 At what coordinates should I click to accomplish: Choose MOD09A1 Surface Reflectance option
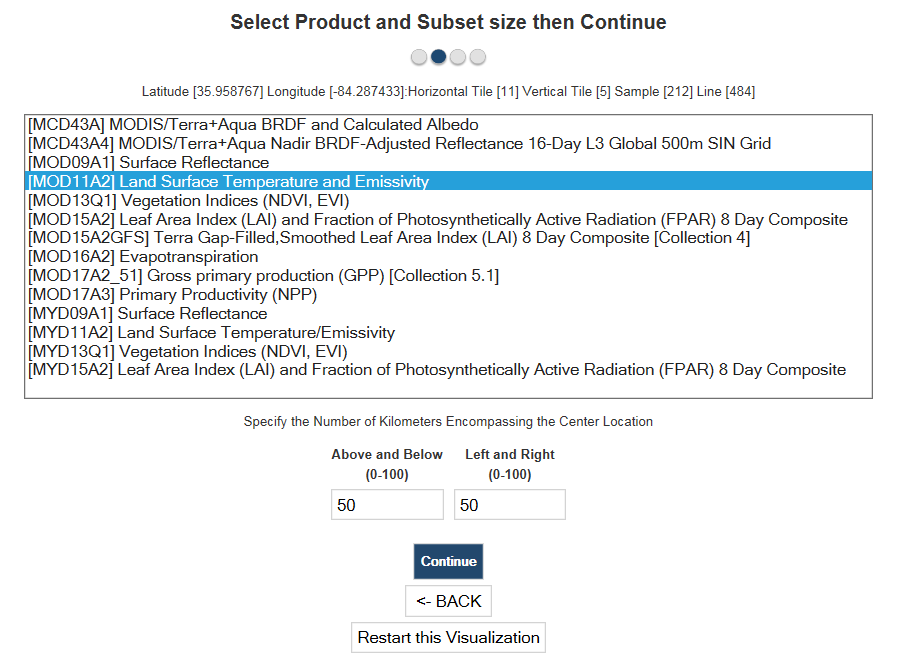[x=148, y=163]
